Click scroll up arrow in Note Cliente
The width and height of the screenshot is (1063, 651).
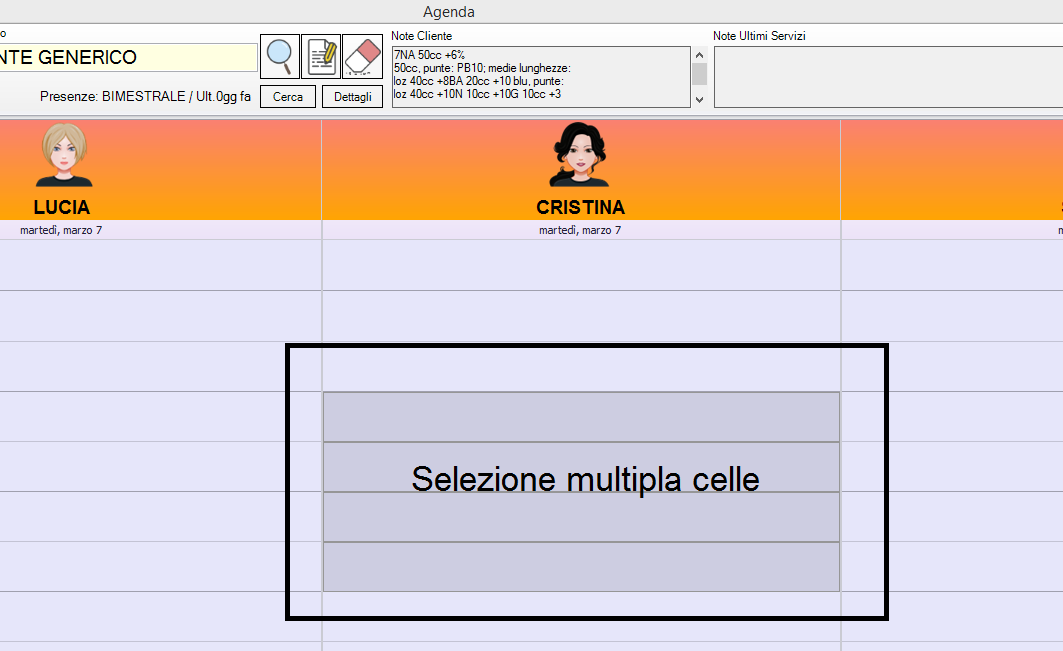pyautogui.click(x=699, y=54)
